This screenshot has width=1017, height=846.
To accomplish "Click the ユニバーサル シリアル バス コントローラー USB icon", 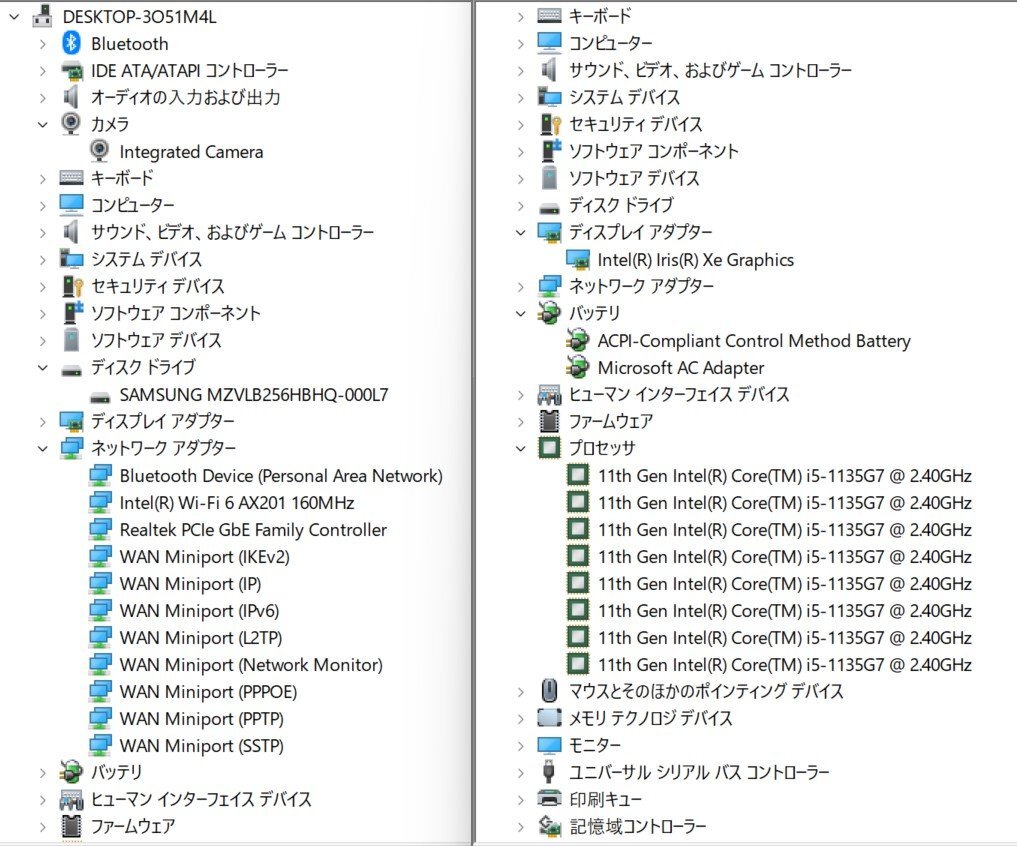I will [x=549, y=771].
